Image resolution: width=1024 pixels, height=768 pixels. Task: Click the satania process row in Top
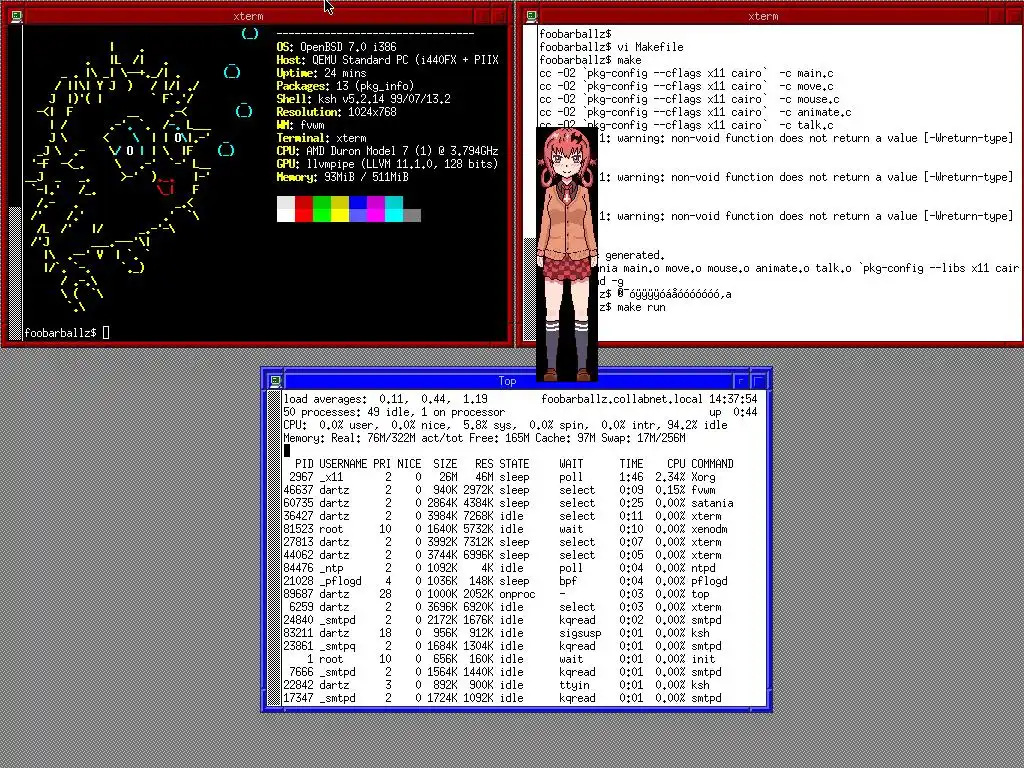pyautogui.click(x=509, y=503)
